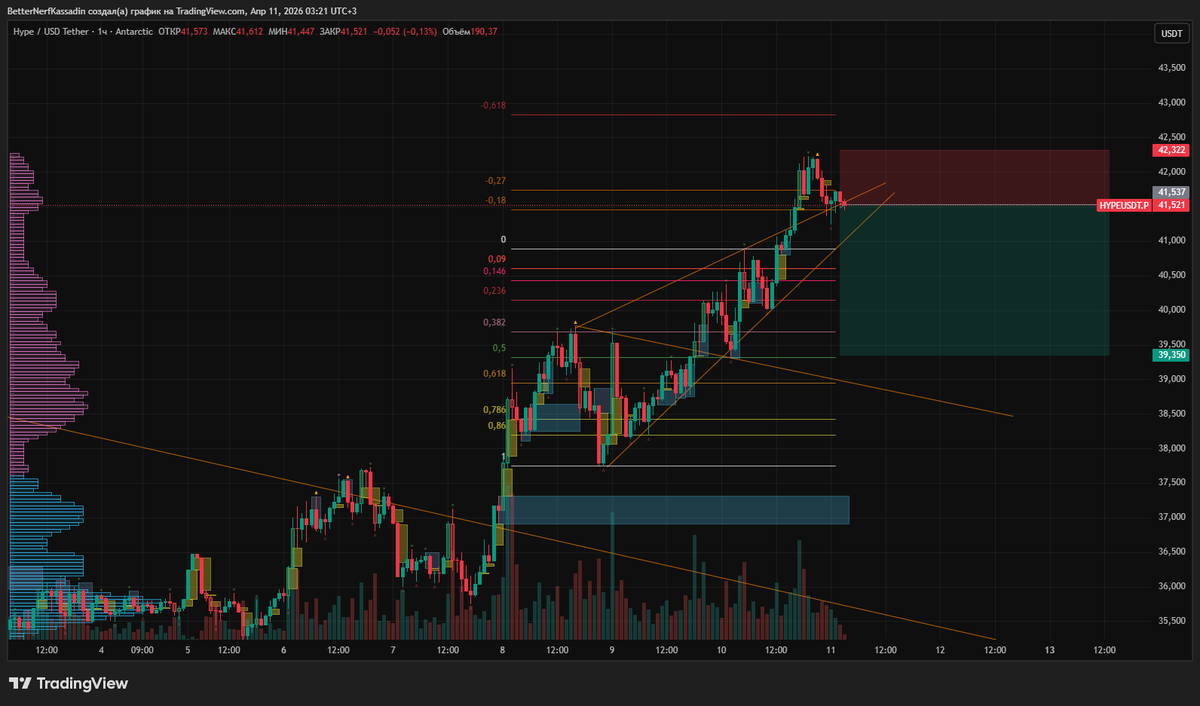Select the red stop-loss zone of the short position

(x=974, y=177)
